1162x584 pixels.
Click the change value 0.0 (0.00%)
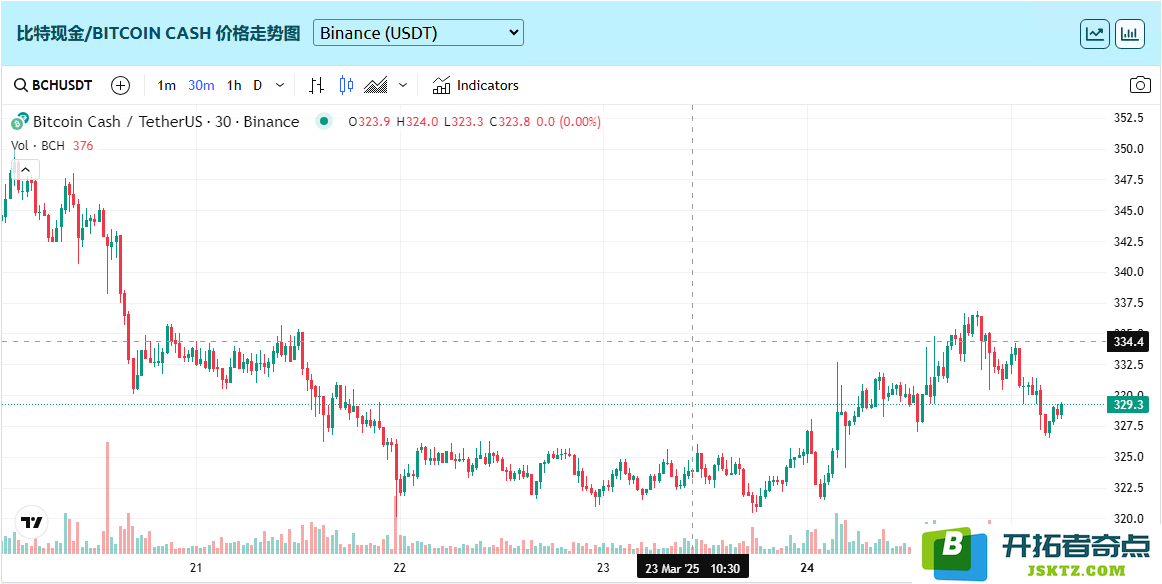(568, 122)
